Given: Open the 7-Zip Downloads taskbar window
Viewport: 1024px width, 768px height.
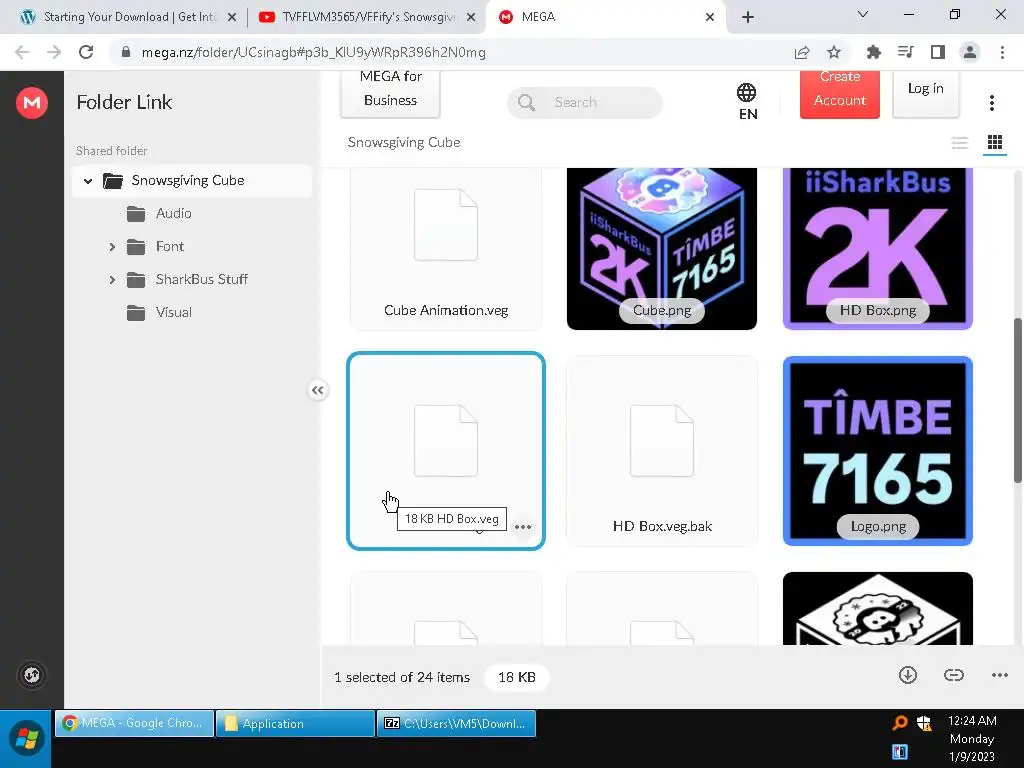Looking at the screenshot, I should [456, 724].
